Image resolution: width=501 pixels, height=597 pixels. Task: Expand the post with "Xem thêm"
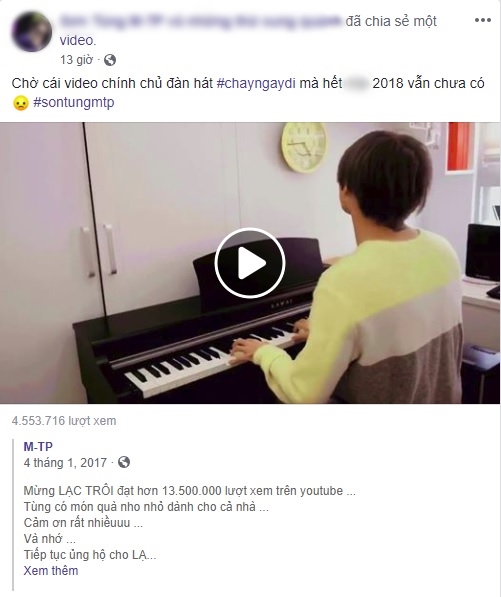pos(51,570)
